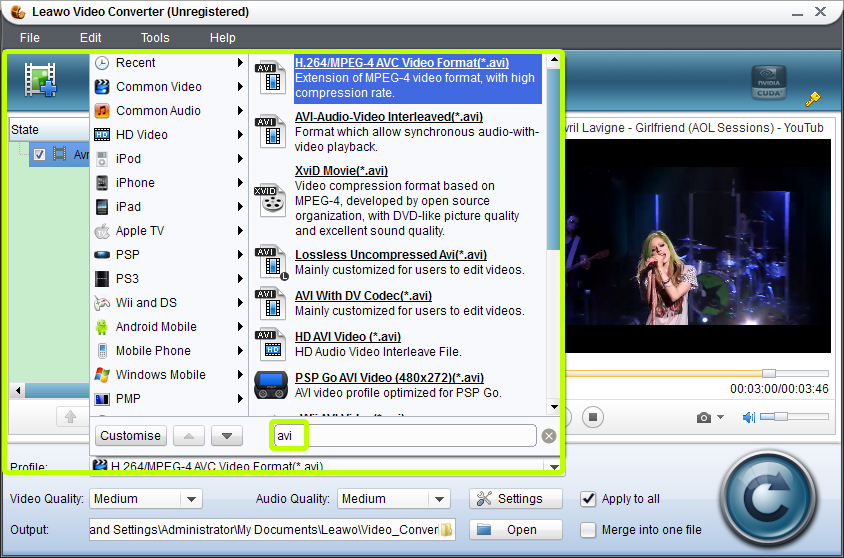Image resolution: width=844 pixels, height=558 pixels.
Task: Open the Help menu
Action: point(222,38)
